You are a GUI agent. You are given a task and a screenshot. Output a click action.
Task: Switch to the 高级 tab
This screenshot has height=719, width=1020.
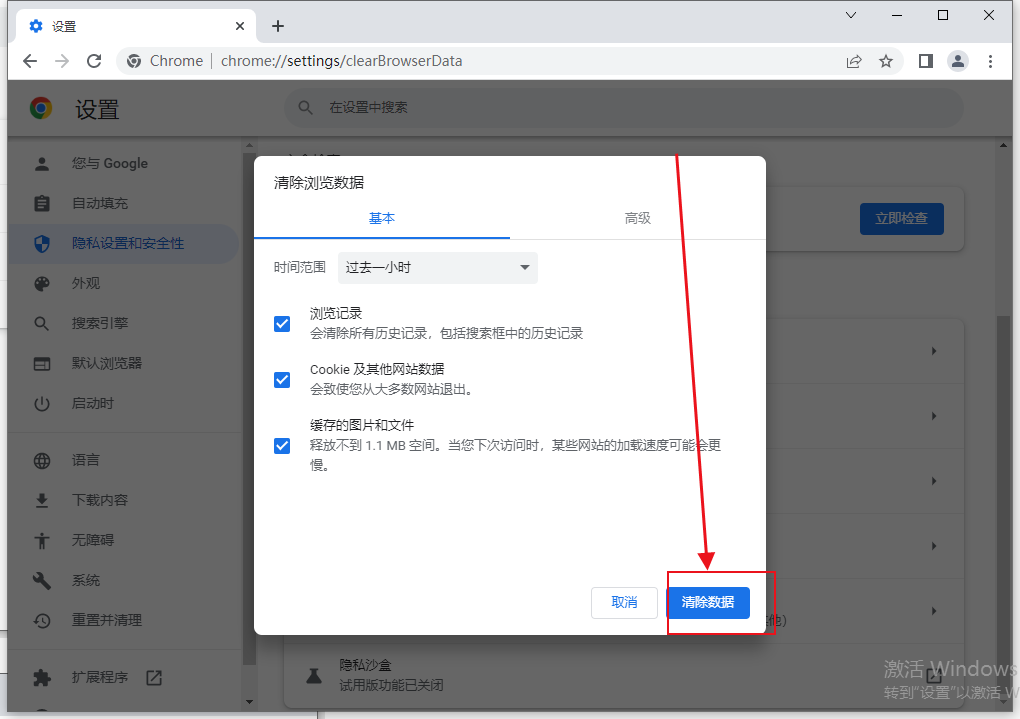point(638,219)
